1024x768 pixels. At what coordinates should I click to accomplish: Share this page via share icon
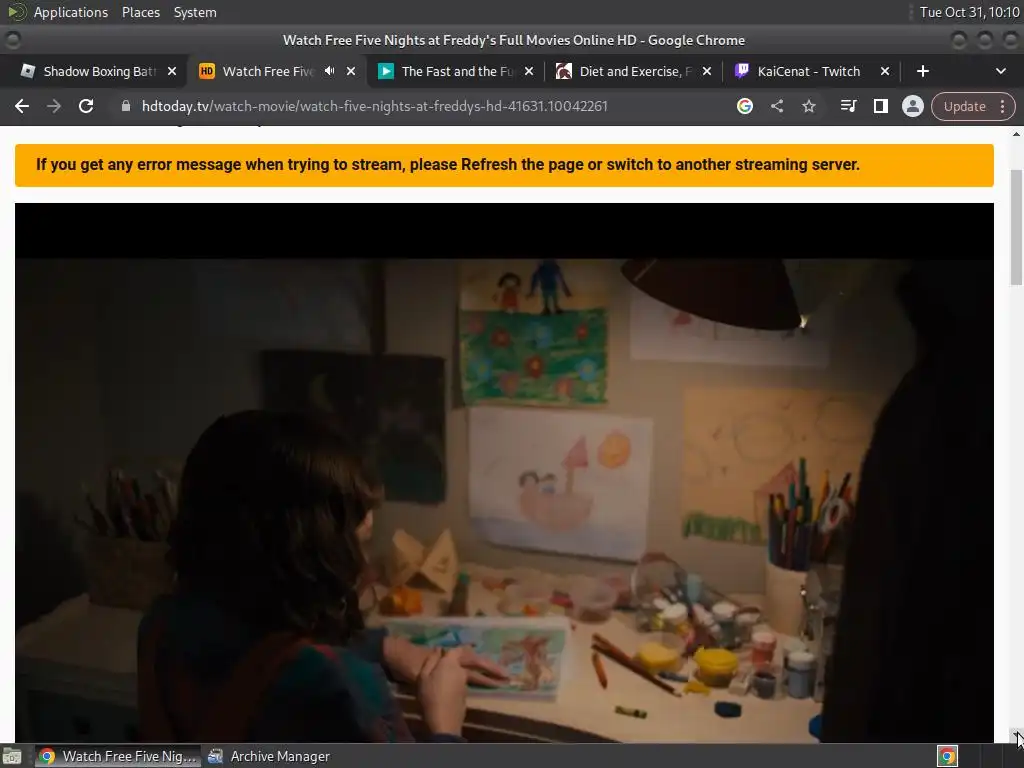[x=776, y=106]
